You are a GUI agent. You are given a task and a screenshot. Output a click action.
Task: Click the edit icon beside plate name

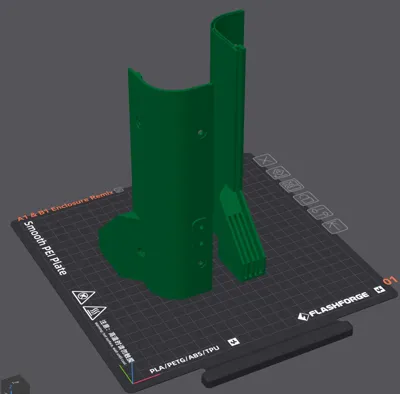click(x=118, y=190)
